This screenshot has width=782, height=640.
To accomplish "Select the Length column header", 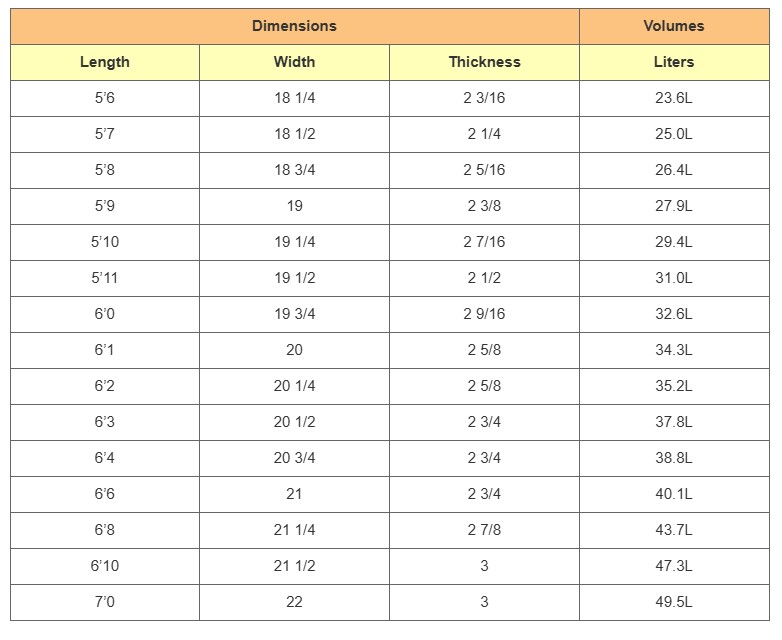I will click(x=105, y=62).
